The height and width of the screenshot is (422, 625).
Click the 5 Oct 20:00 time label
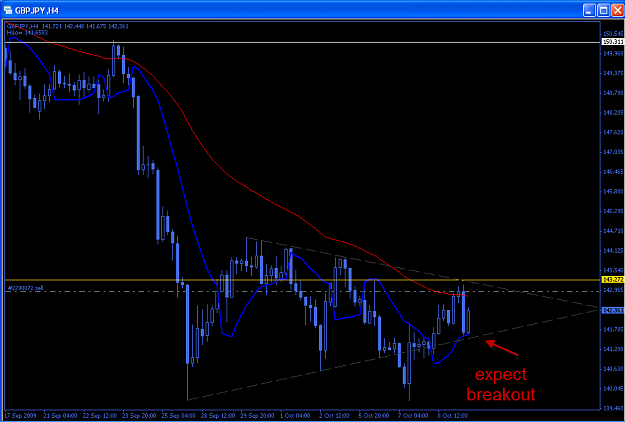pos(376,415)
